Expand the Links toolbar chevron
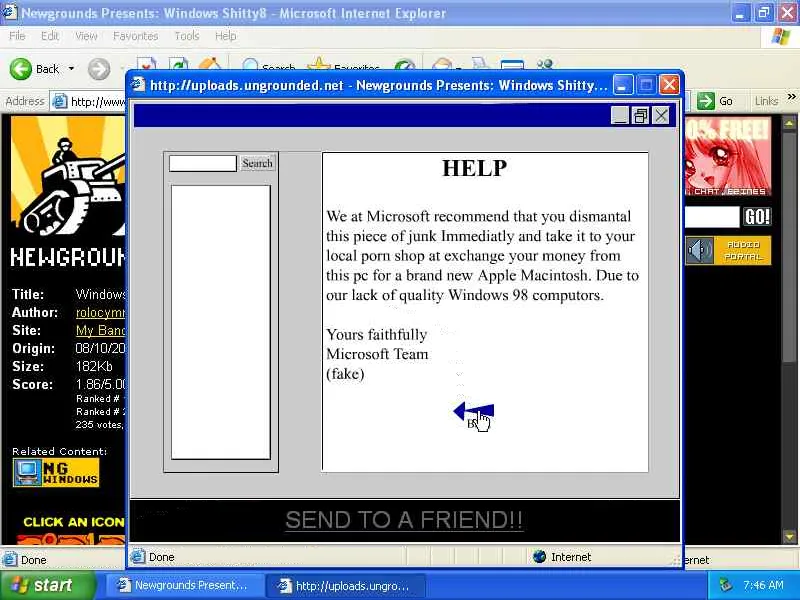The width and height of the screenshot is (800, 600). 791,96
